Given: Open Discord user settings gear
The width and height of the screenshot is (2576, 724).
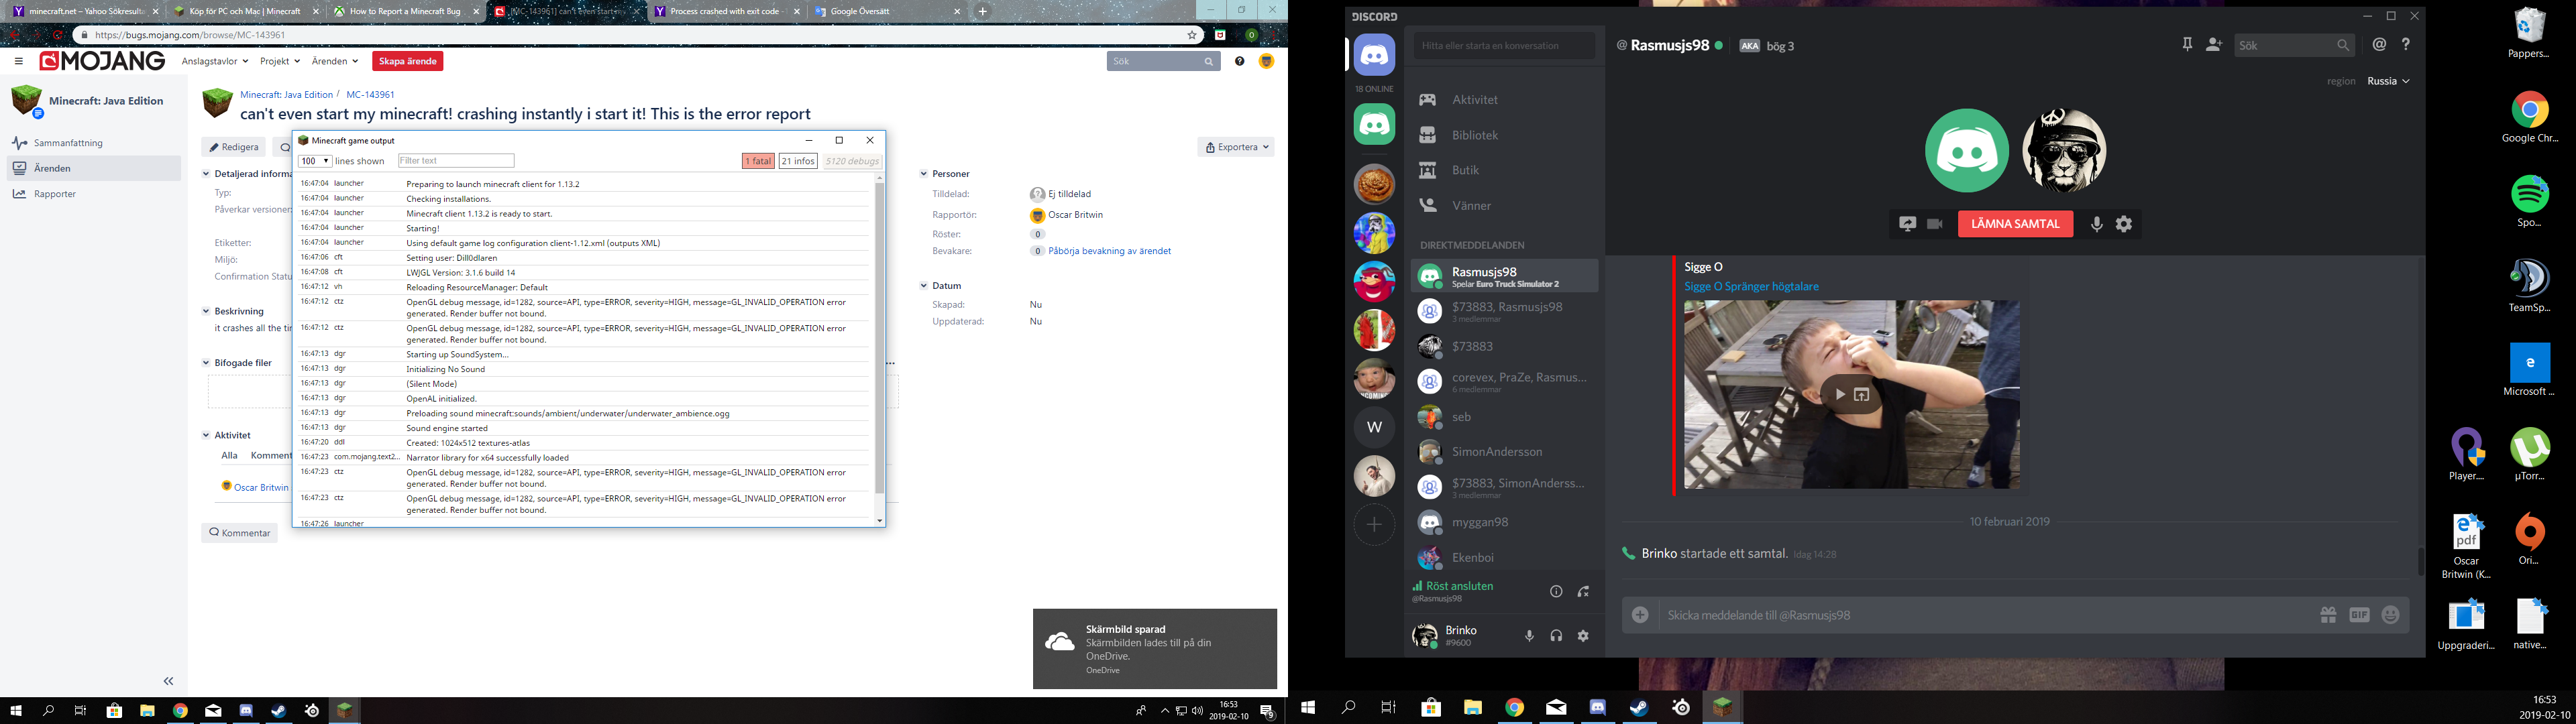Looking at the screenshot, I should pyautogui.click(x=1583, y=636).
